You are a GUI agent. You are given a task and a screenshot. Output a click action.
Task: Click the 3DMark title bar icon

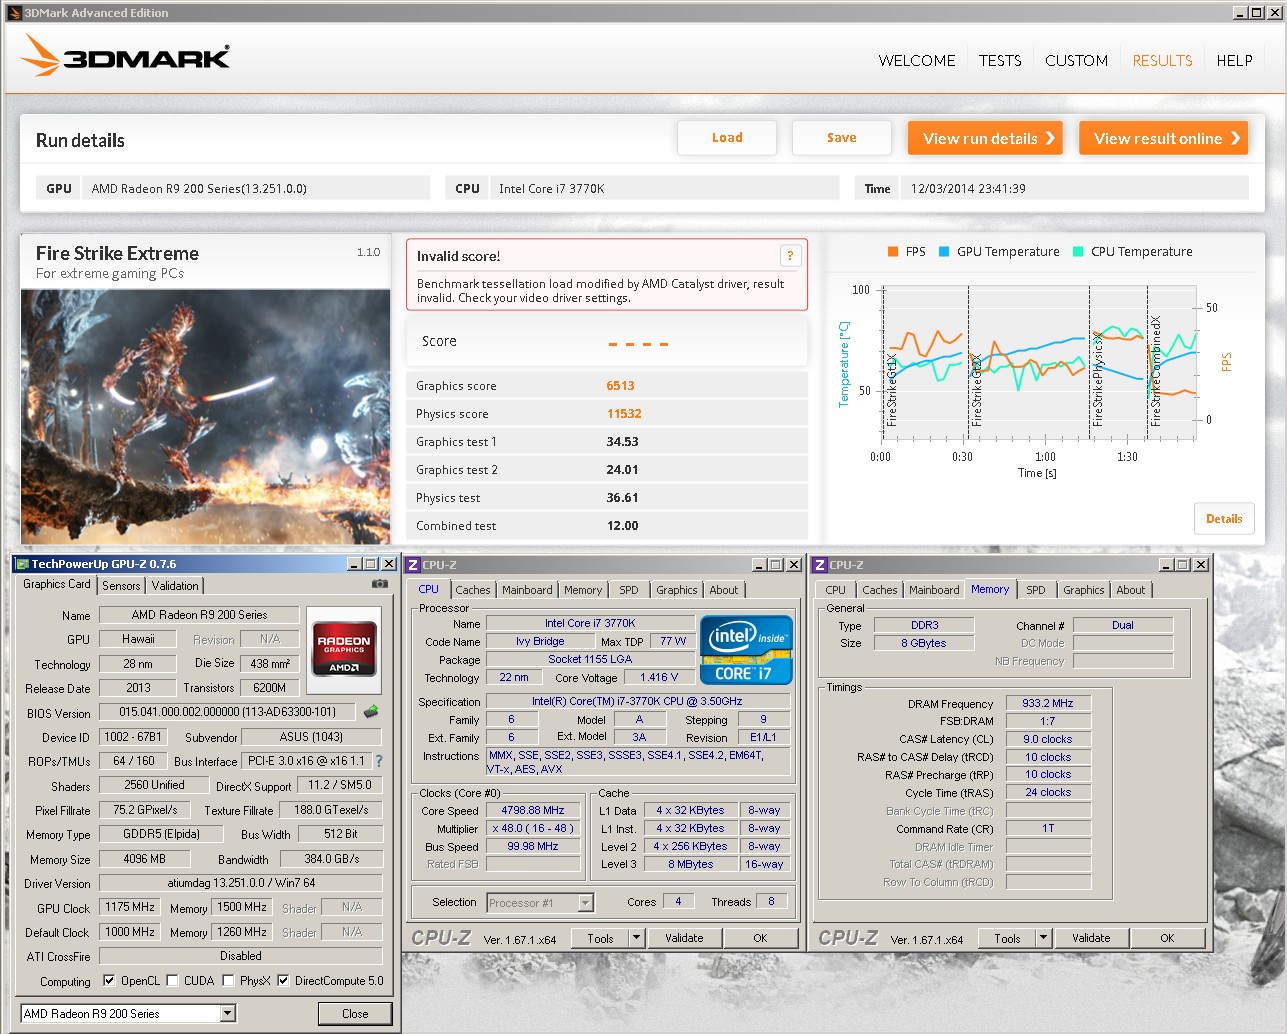point(14,13)
